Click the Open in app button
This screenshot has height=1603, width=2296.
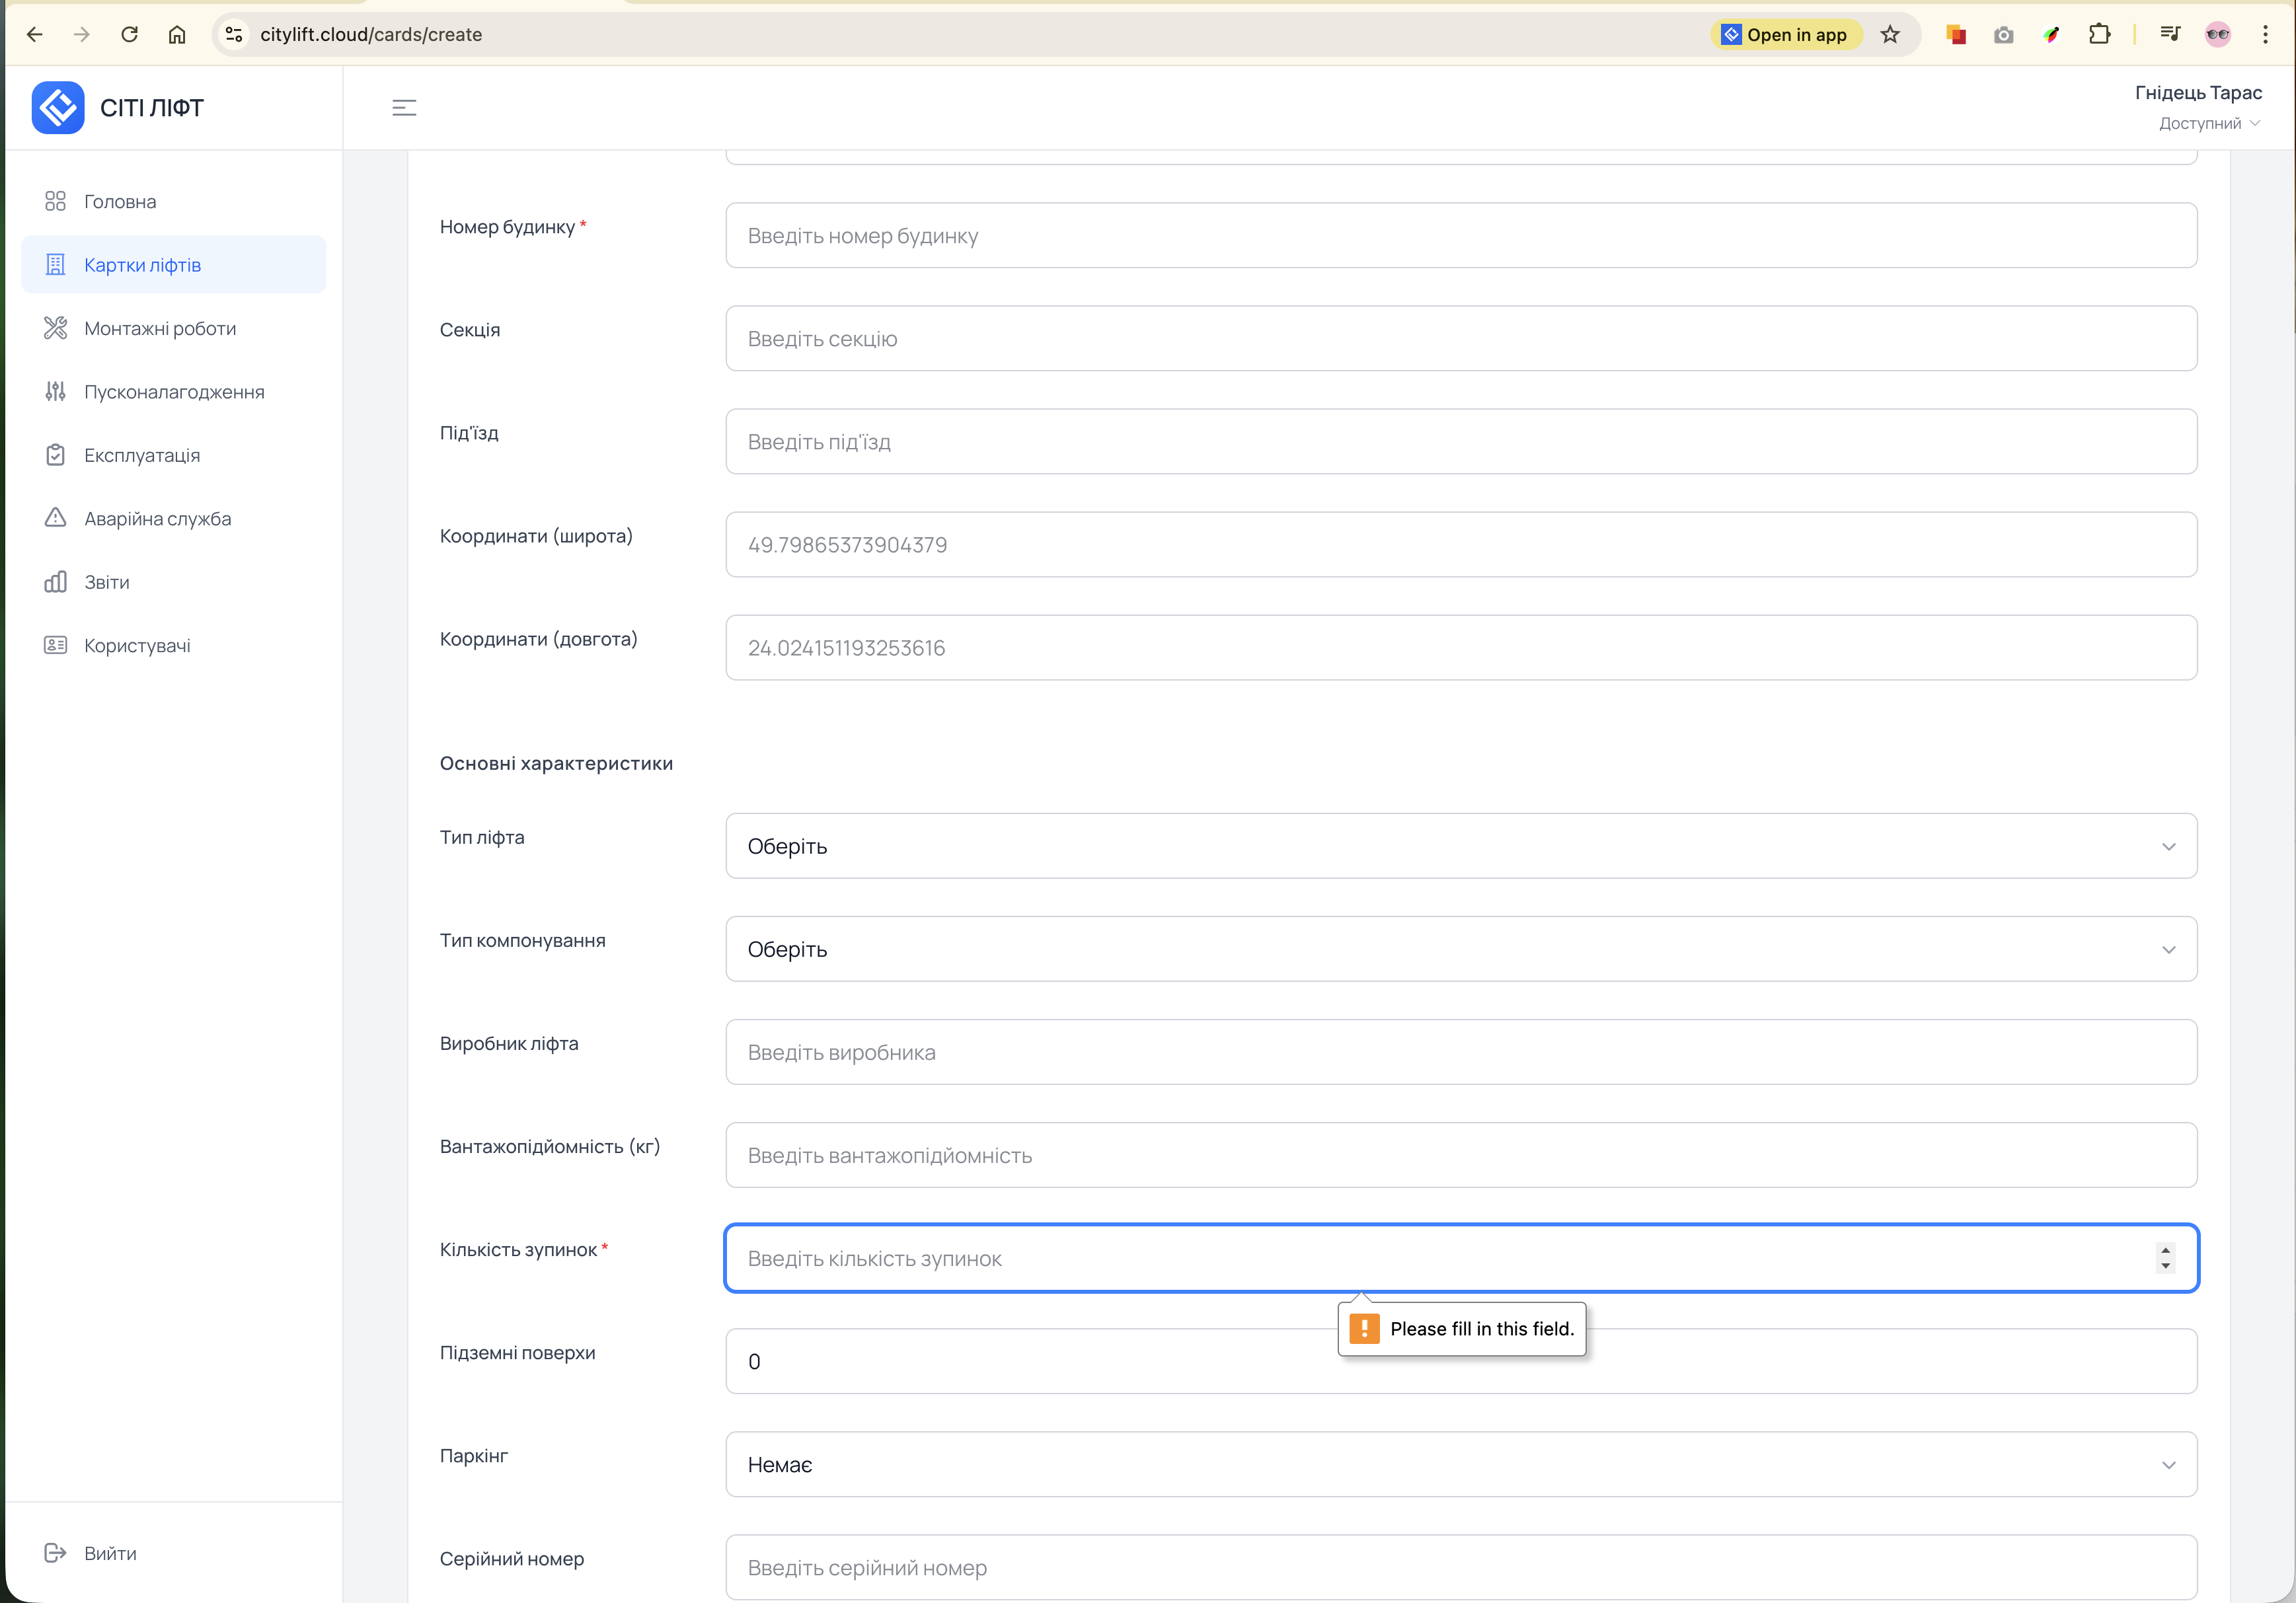(1785, 35)
